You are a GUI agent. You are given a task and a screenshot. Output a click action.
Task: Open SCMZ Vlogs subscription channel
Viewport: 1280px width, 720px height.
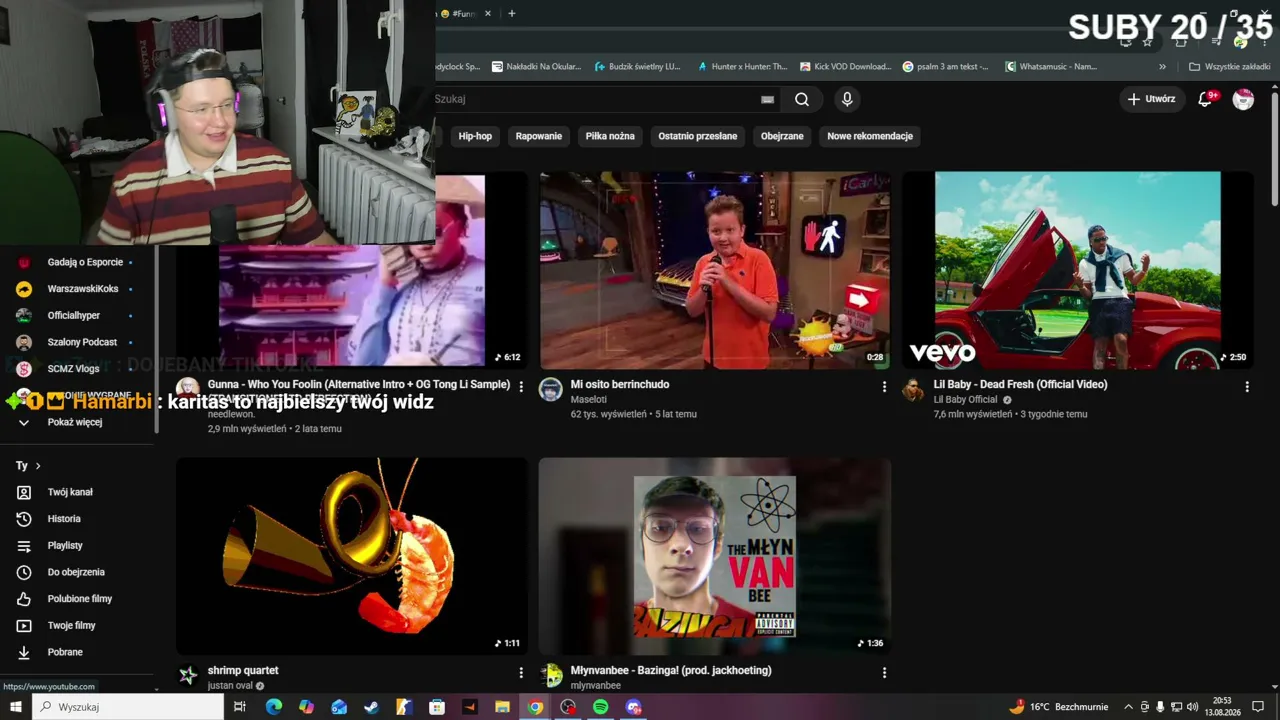pyautogui.click(x=75, y=369)
